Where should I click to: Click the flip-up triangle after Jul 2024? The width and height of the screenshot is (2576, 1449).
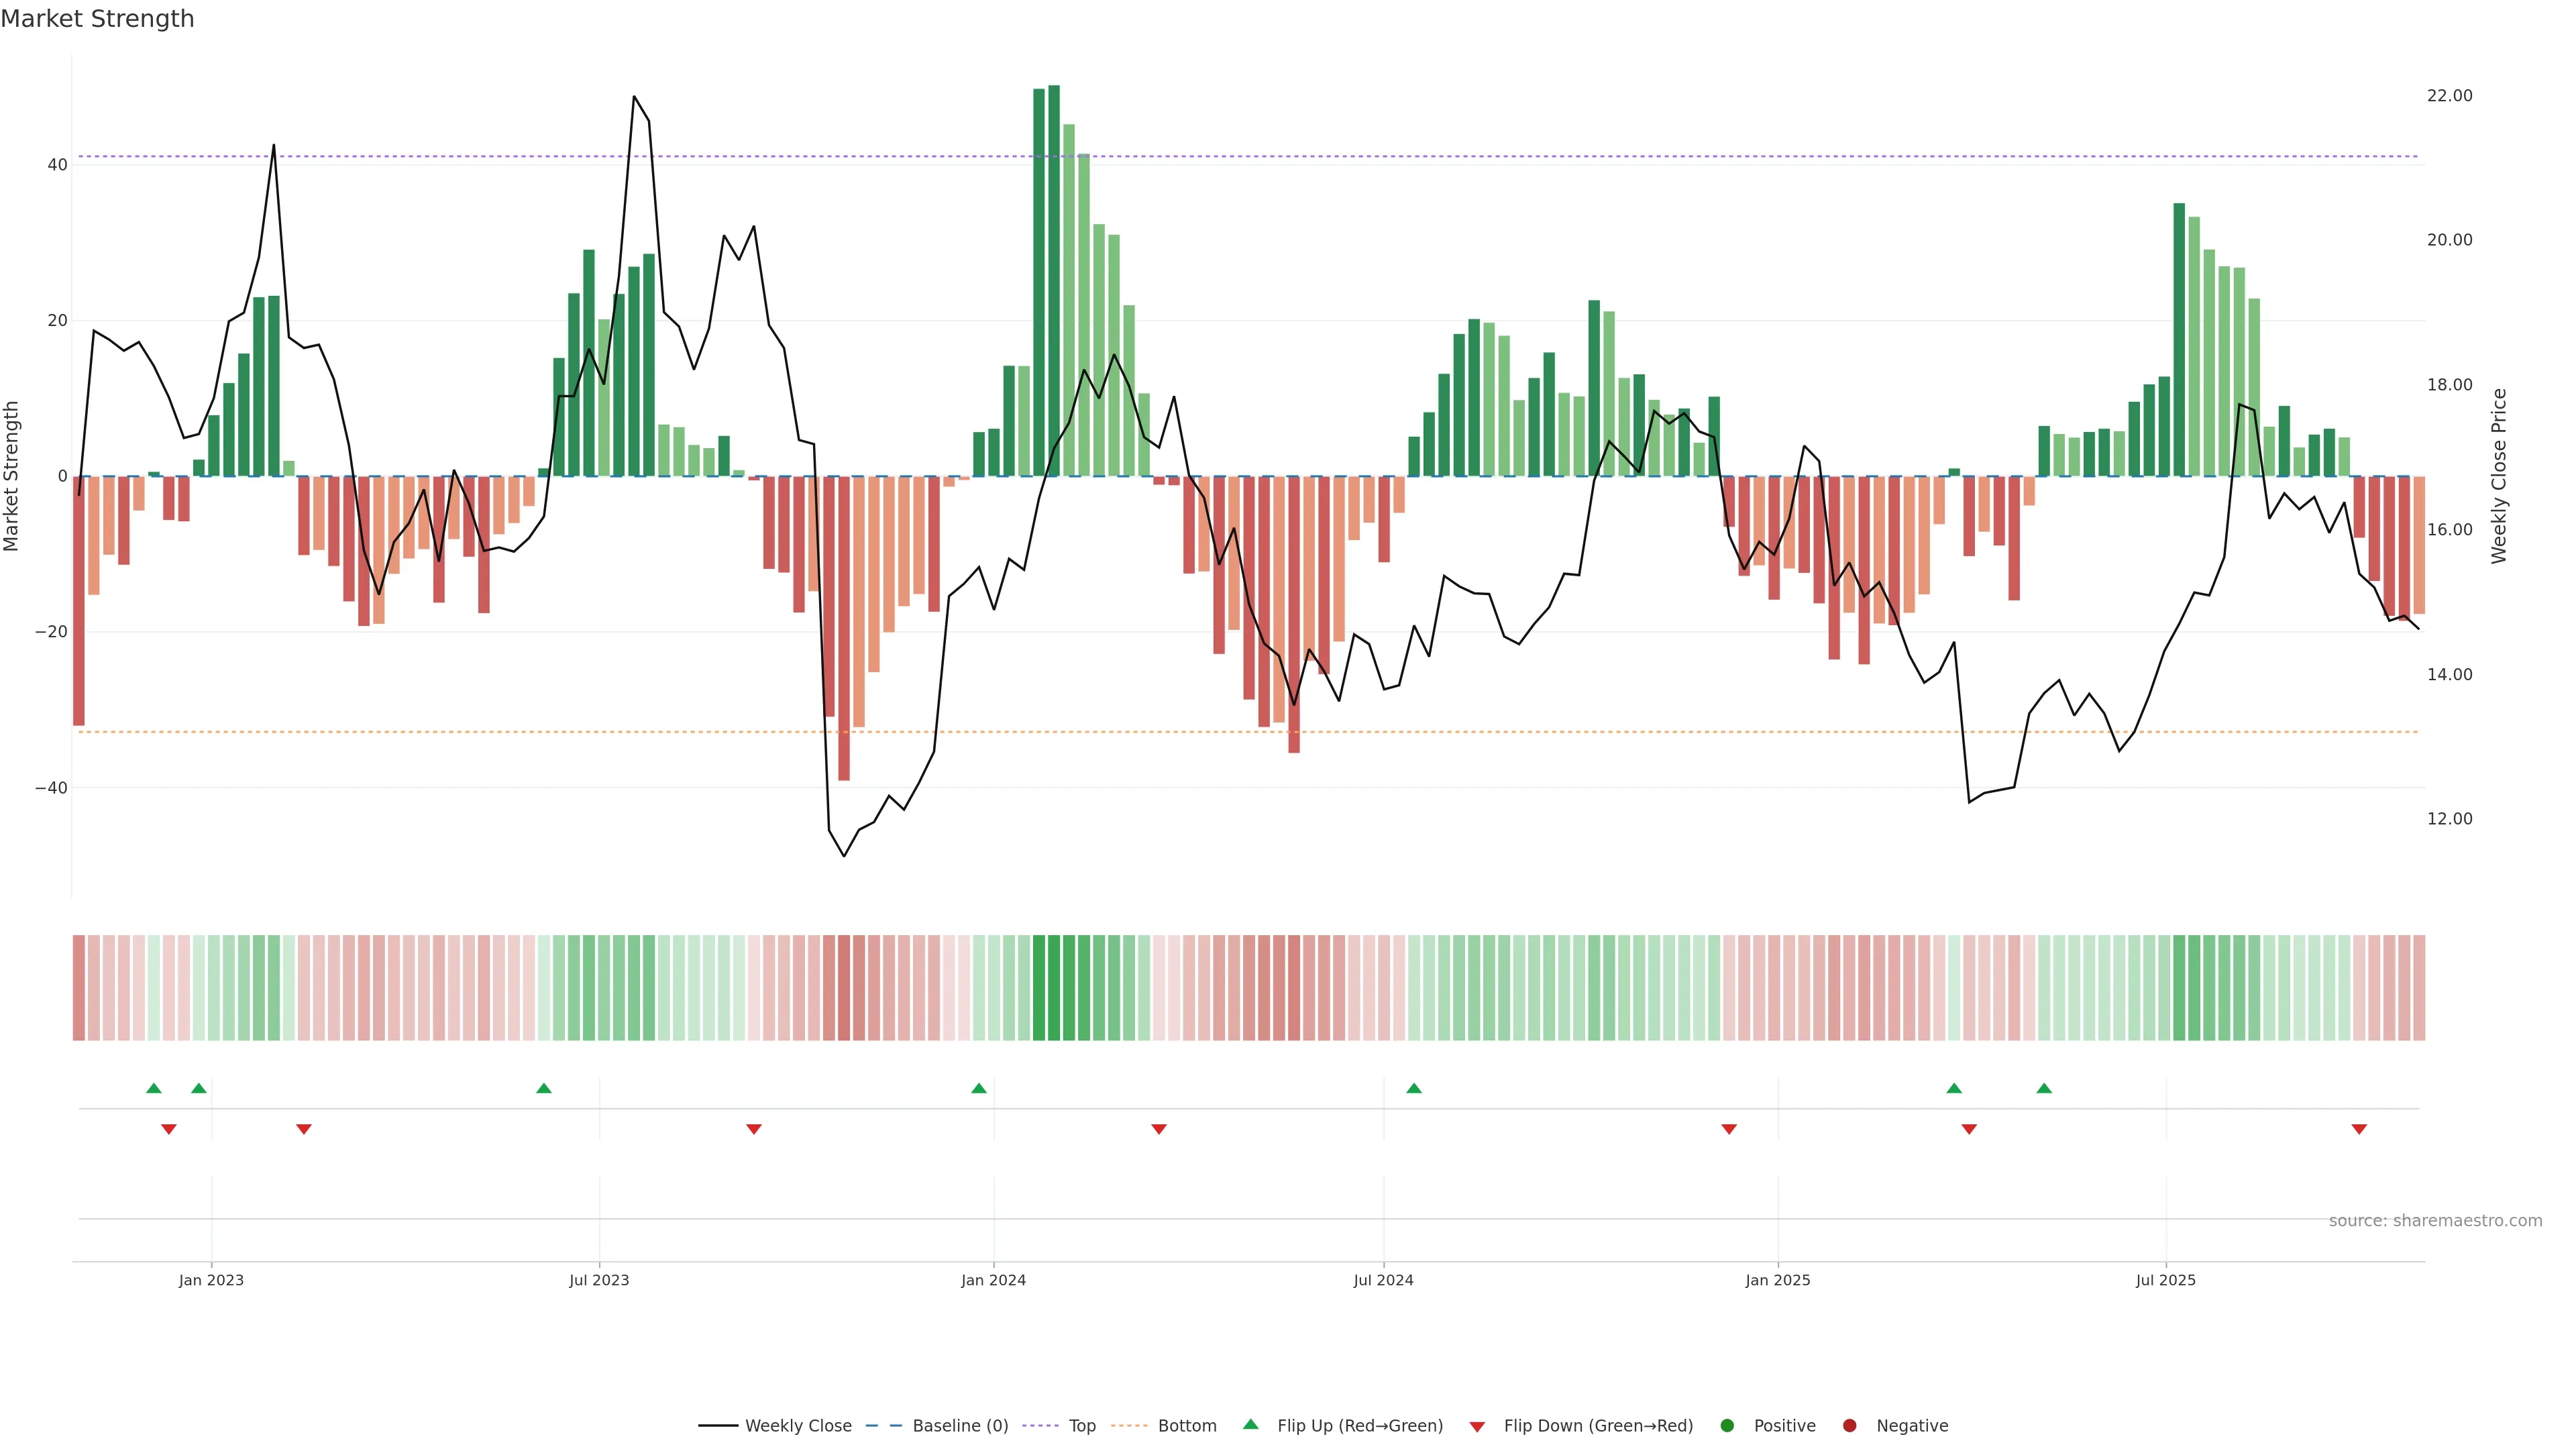1414,1088
